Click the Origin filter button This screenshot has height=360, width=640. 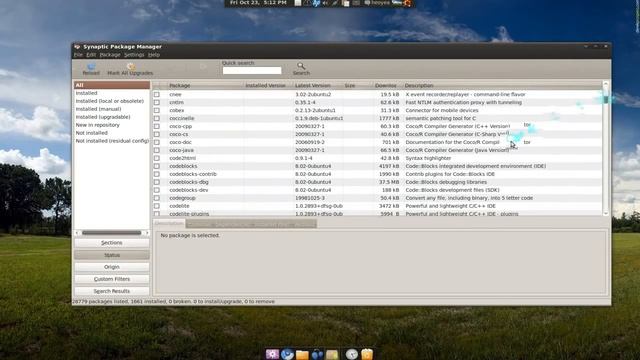point(112,267)
